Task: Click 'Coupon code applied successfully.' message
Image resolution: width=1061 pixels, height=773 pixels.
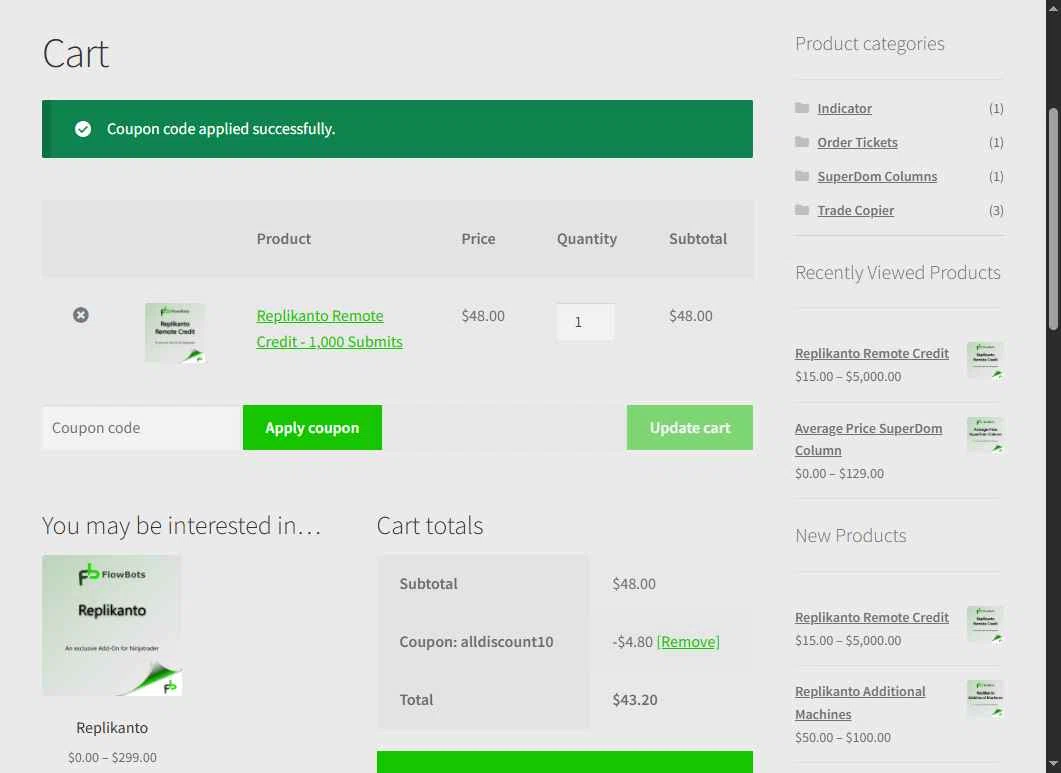Action: [x=221, y=129]
